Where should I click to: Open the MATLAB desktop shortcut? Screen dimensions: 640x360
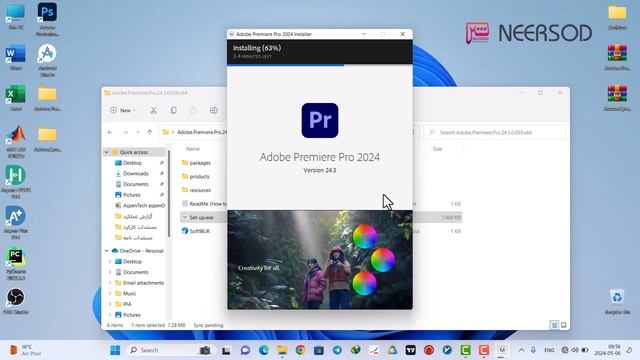16,142
